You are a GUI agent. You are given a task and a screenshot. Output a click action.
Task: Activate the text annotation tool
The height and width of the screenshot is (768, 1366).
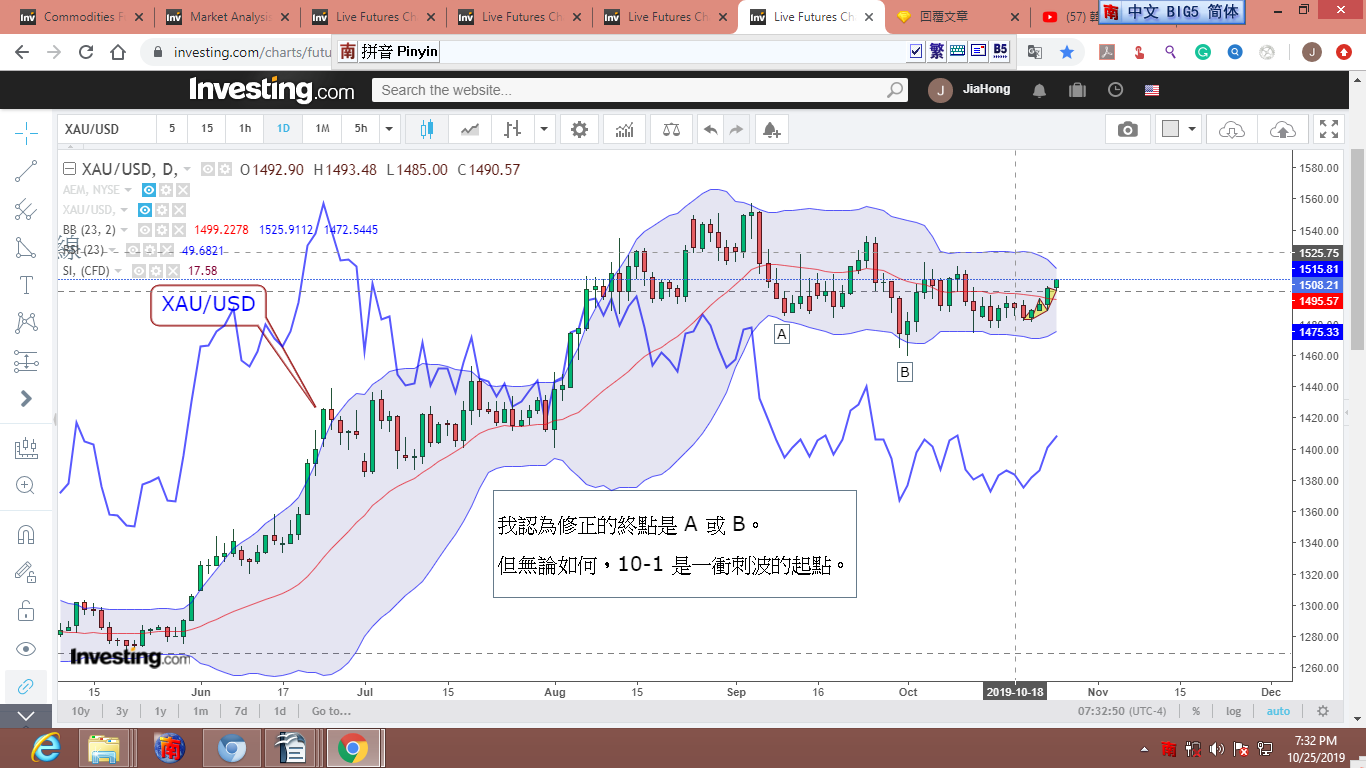pos(26,285)
